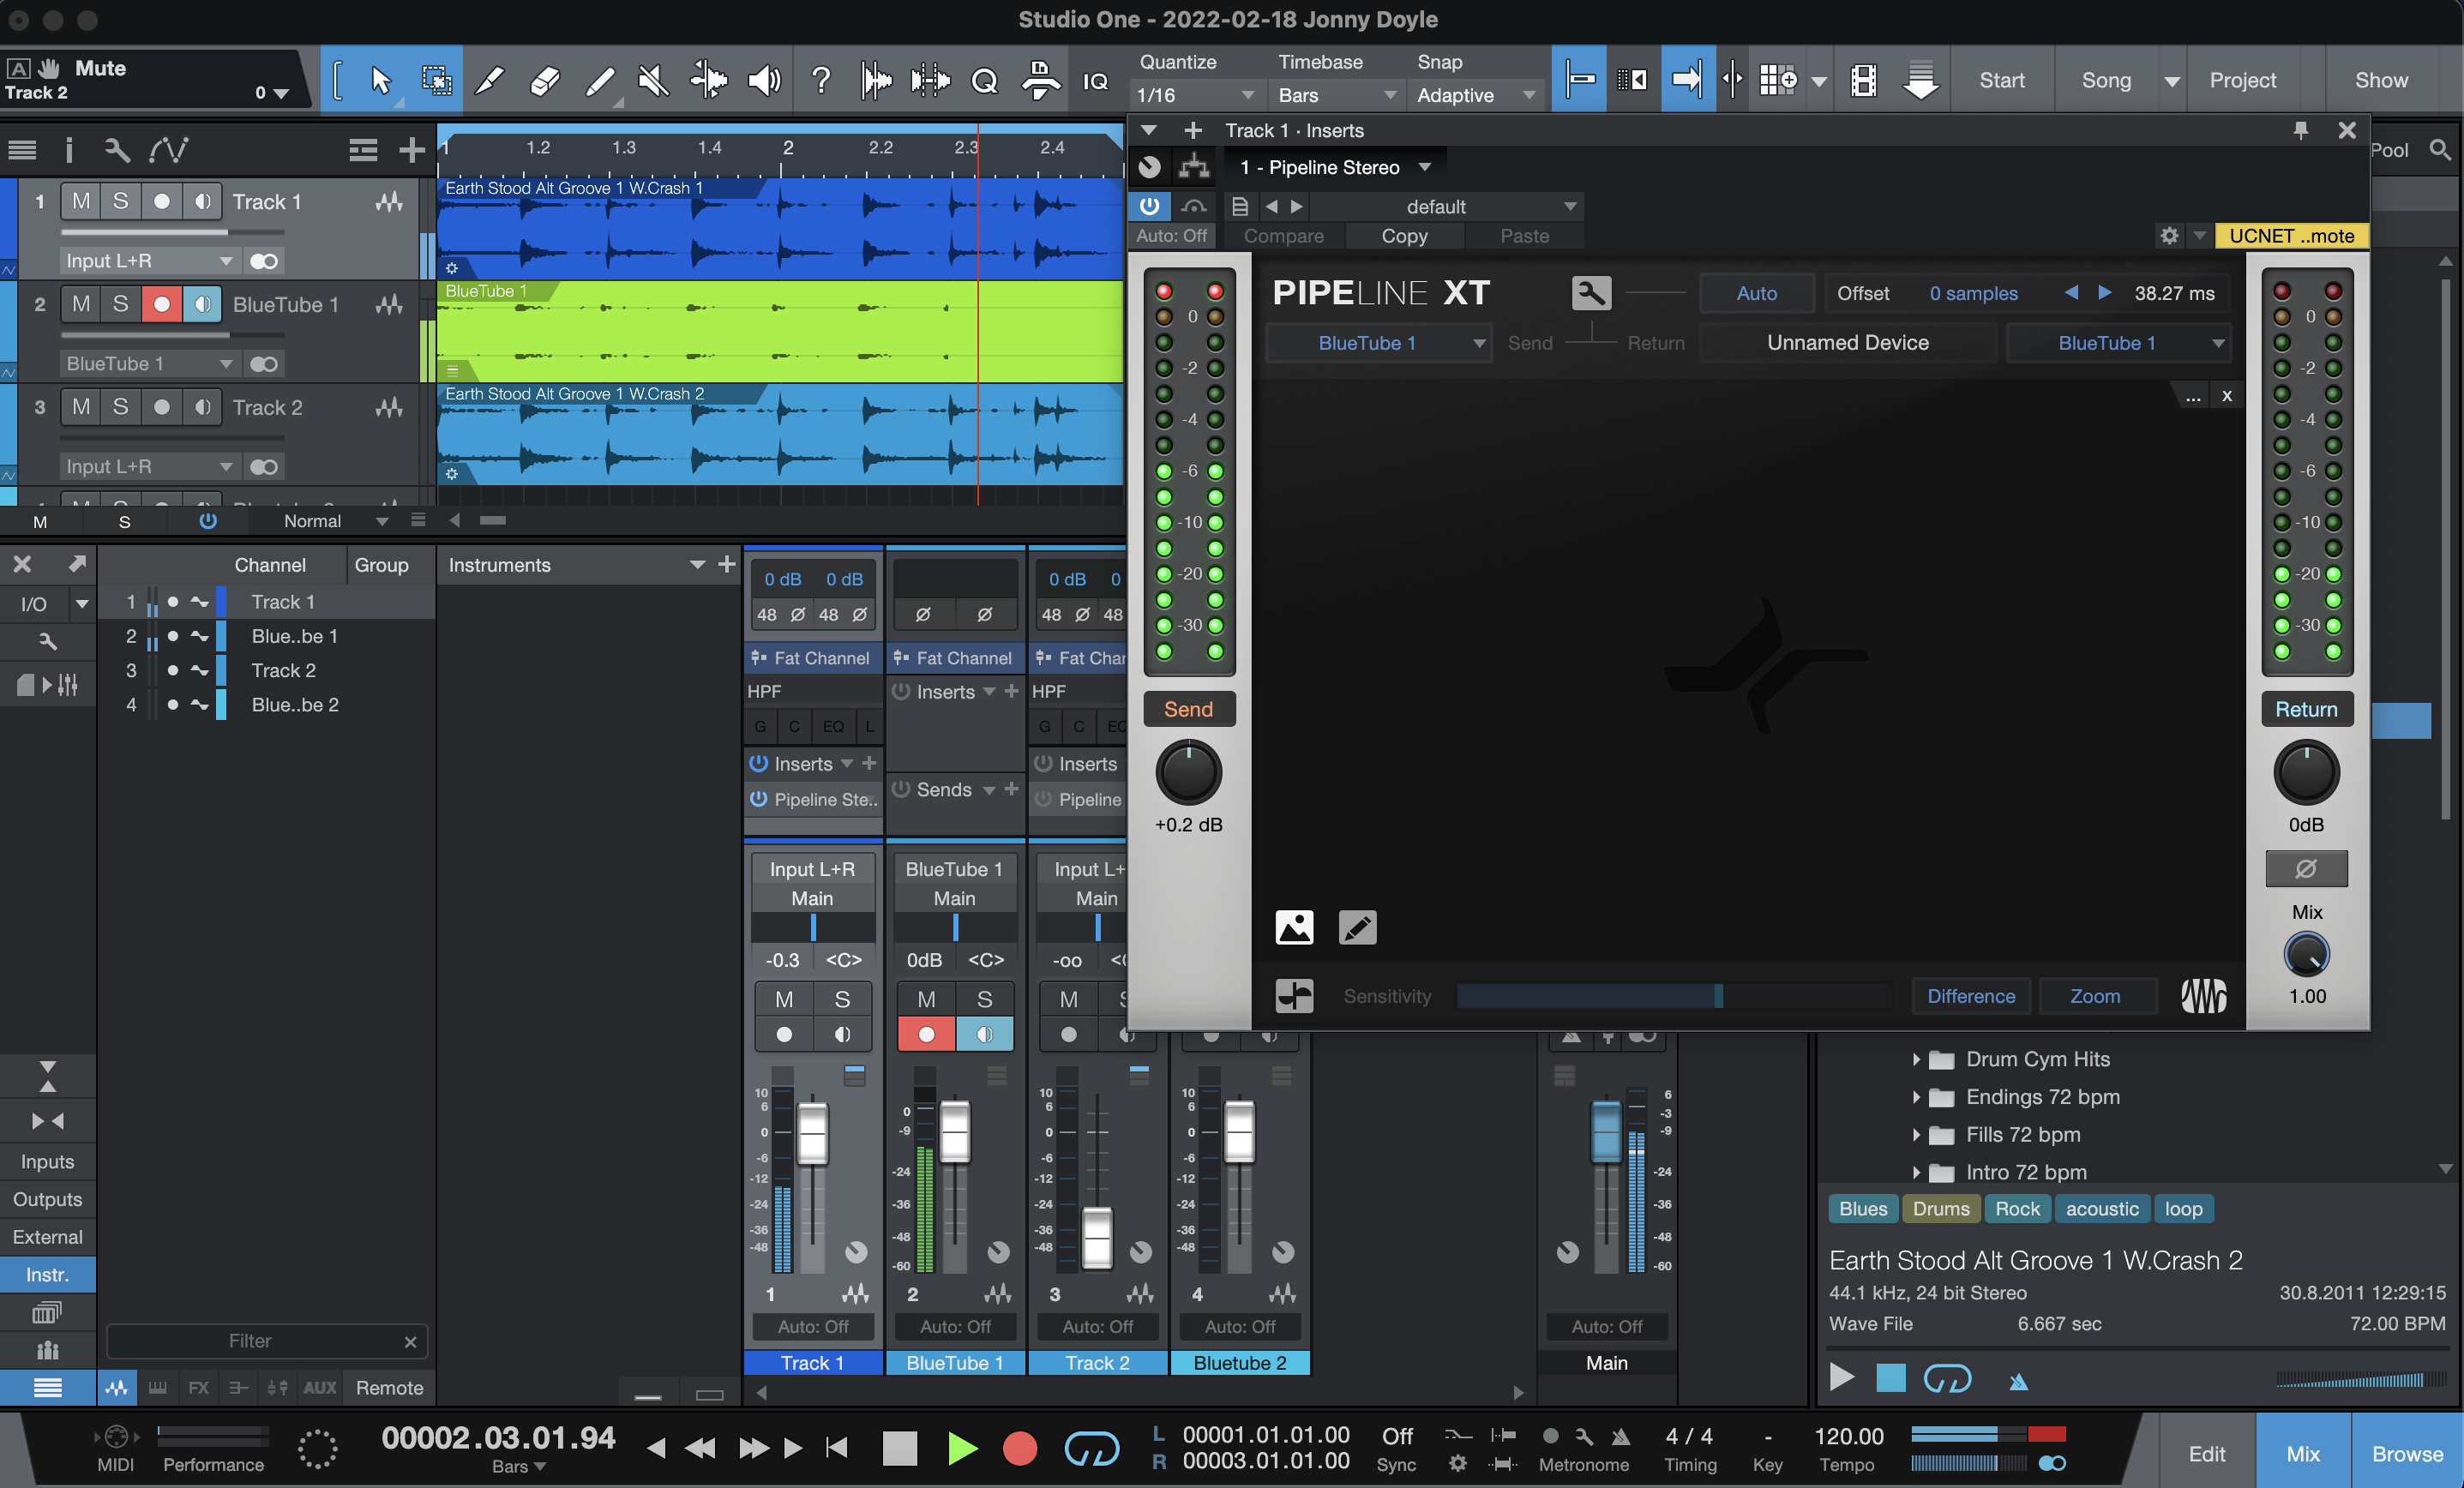This screenshot has height=1488, width=2464.
Task: Disable record-arm on BlueTube 1 track
Action: pyautogui.click(x=162, y=304)
